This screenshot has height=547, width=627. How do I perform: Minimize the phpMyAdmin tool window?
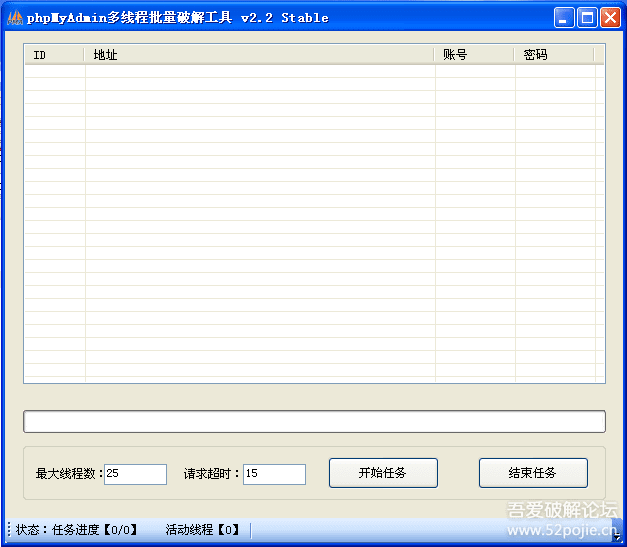click(564, 18)
